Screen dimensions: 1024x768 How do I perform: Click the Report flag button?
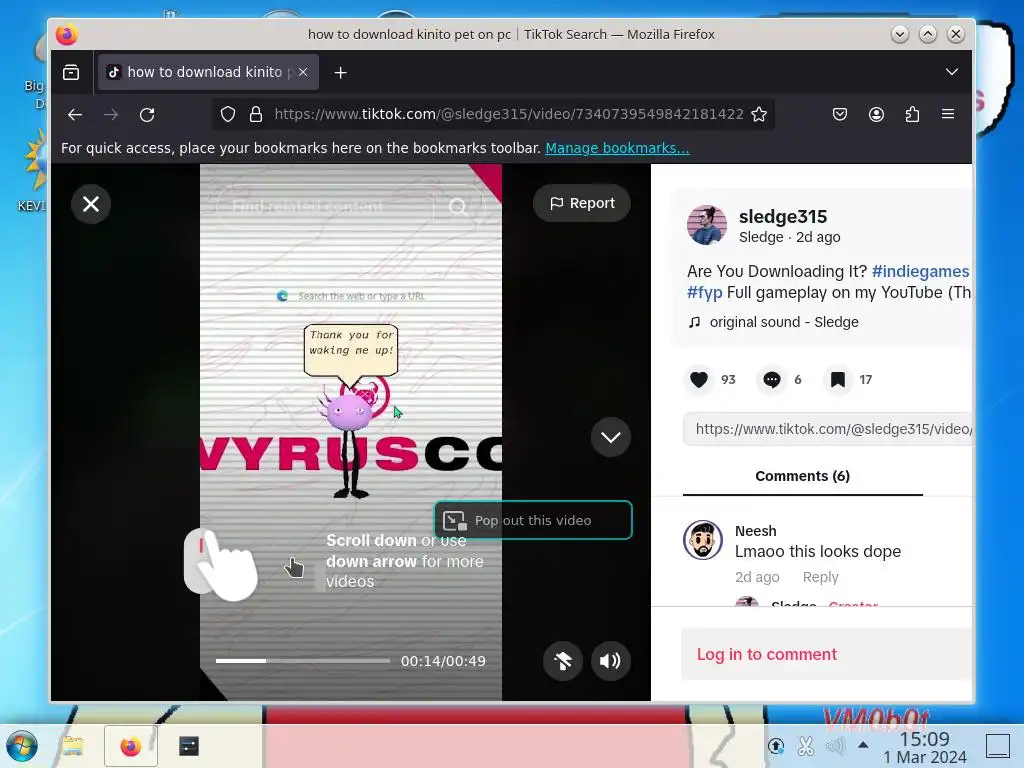click(582, 203)
